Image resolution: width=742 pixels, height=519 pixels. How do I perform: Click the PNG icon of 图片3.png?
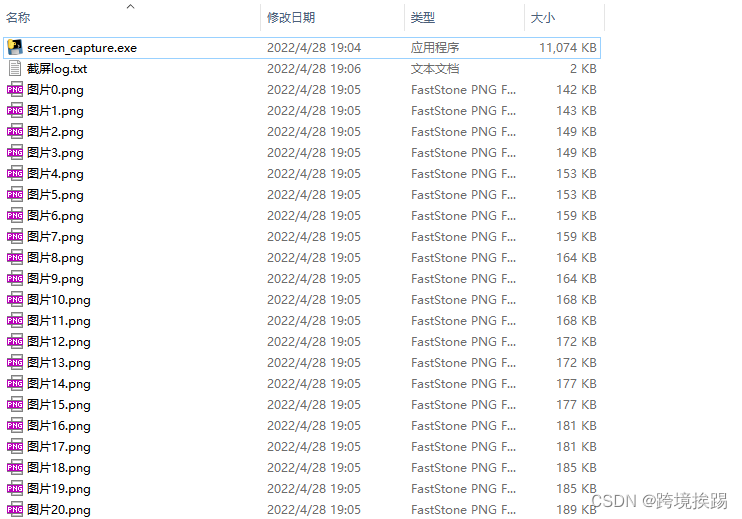(x=15, y=153)
